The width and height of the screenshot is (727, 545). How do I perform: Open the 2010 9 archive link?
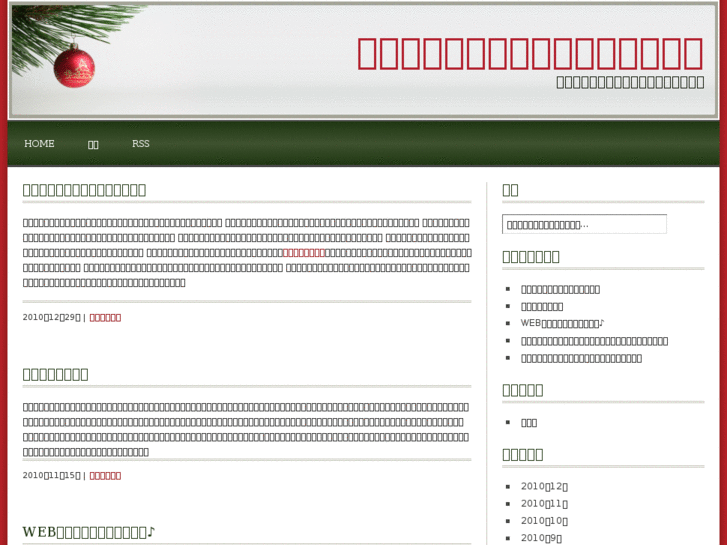542,538
